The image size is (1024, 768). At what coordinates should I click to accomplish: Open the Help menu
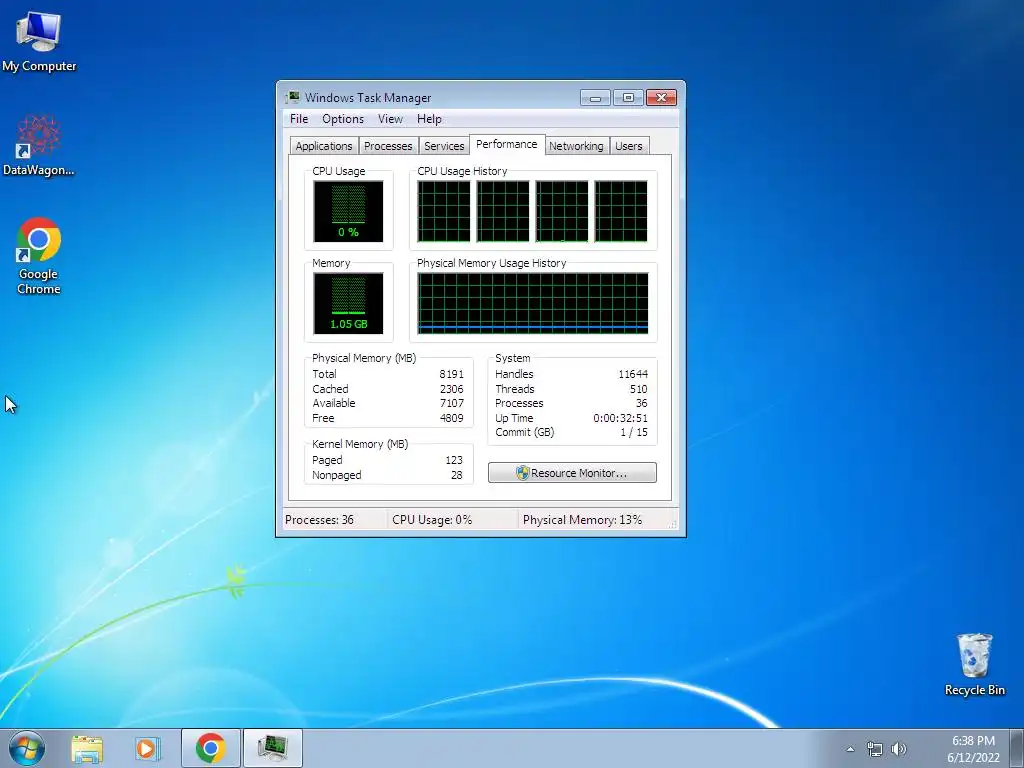(429, 119)
